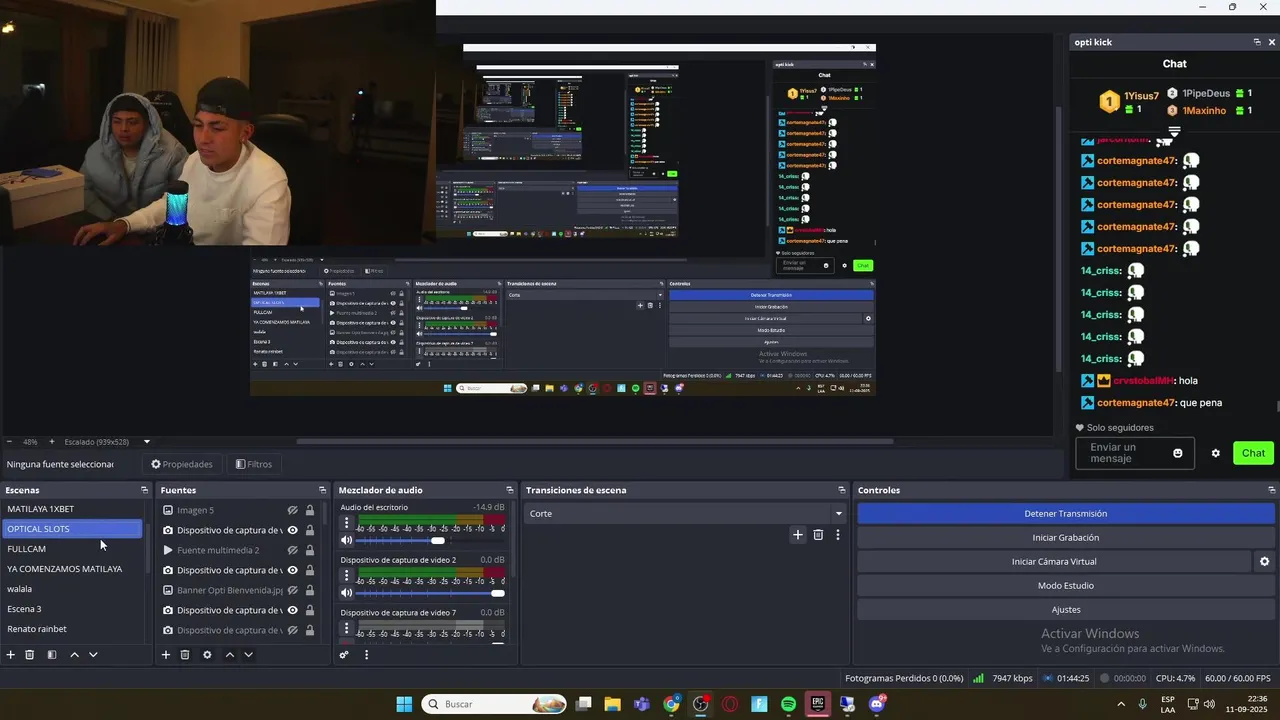Open Opera browser from the taskbar
Screen dimensions: 1280x720
(730, 704)
